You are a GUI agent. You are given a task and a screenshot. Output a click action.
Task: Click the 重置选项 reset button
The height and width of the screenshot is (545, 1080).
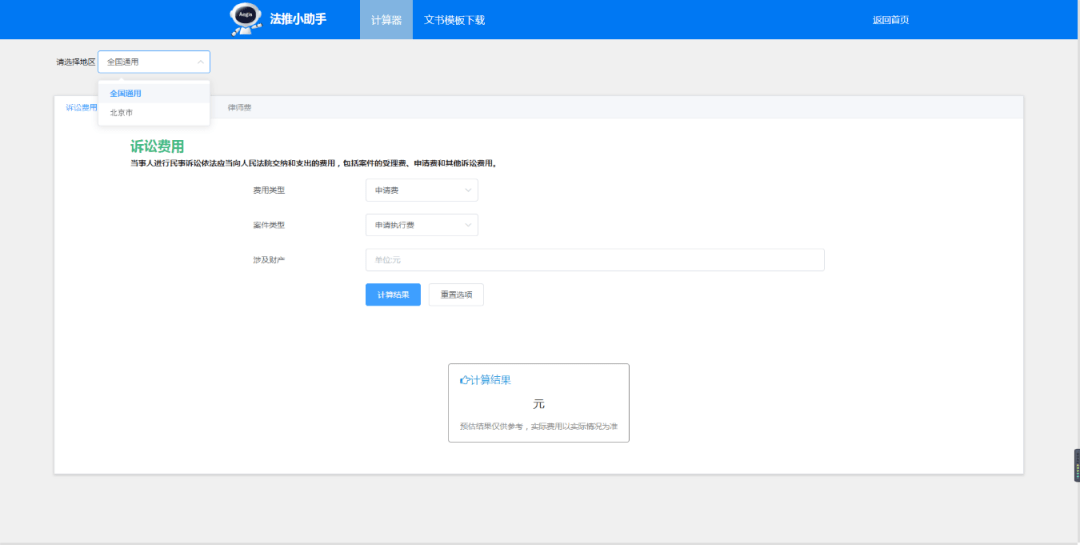click(x=456, y=294)
